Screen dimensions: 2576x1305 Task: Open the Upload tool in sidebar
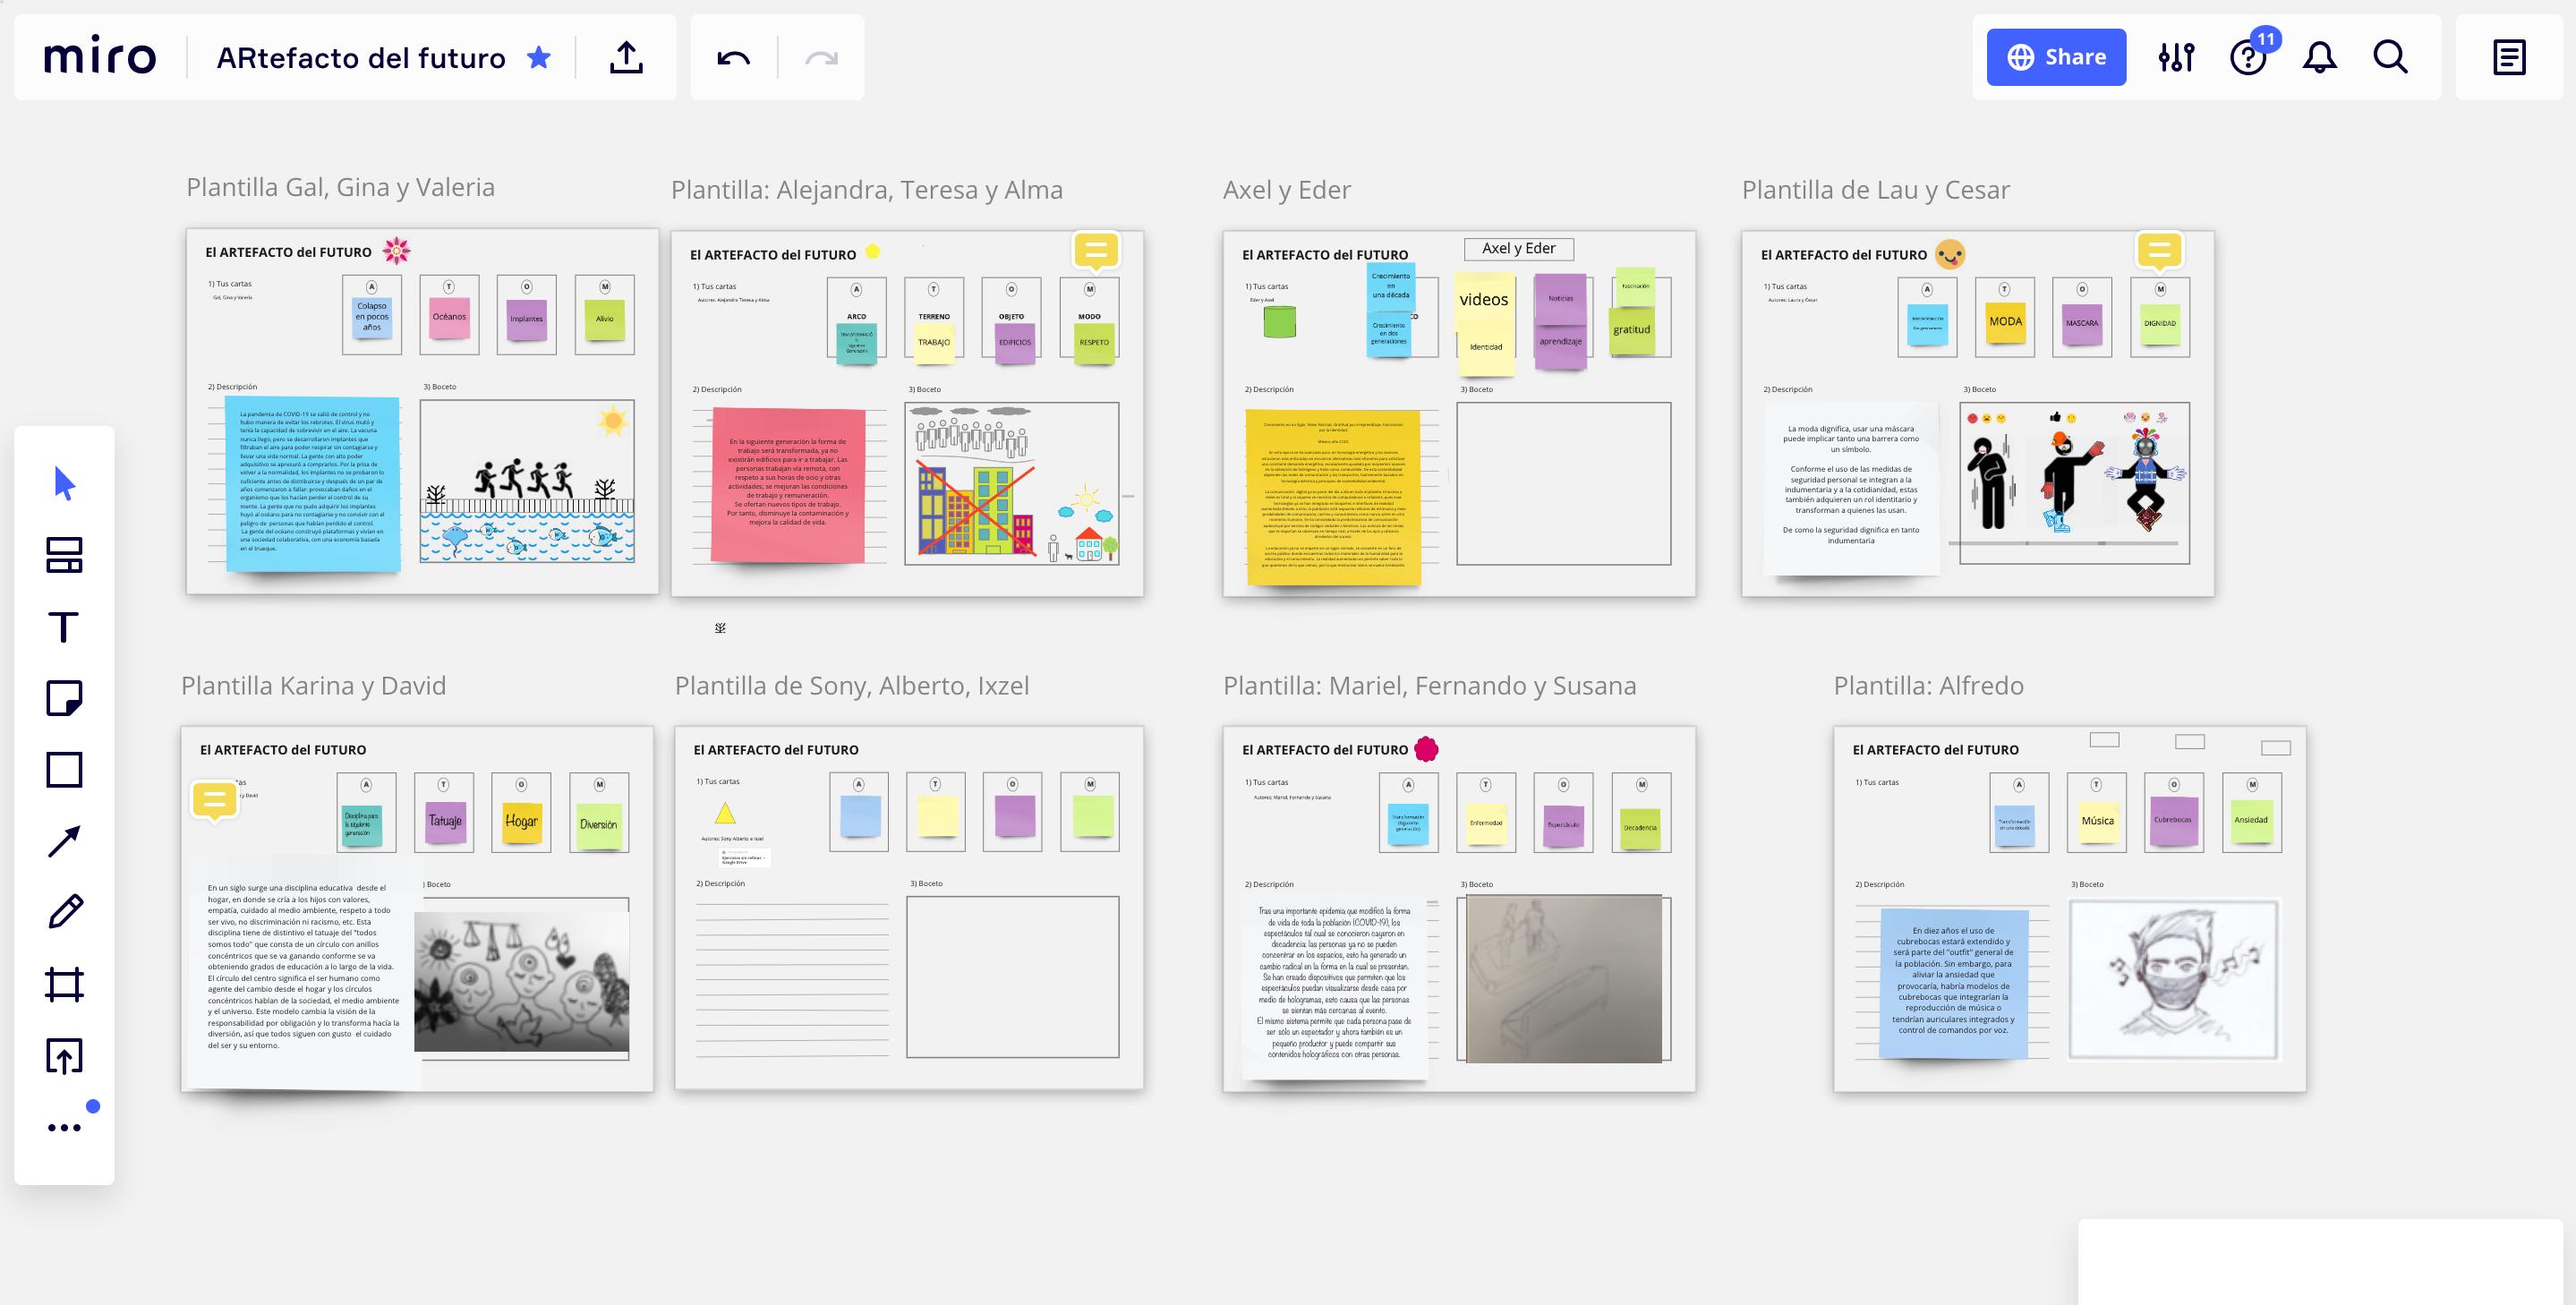pyautogui.click(x=64, y=1056)
